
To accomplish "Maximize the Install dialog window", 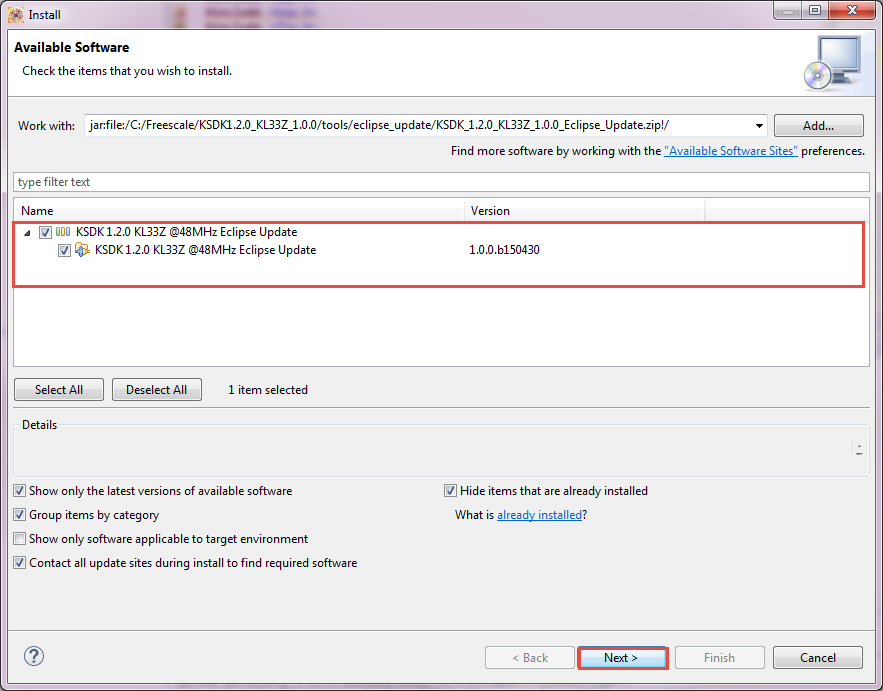I will (815, 10).
